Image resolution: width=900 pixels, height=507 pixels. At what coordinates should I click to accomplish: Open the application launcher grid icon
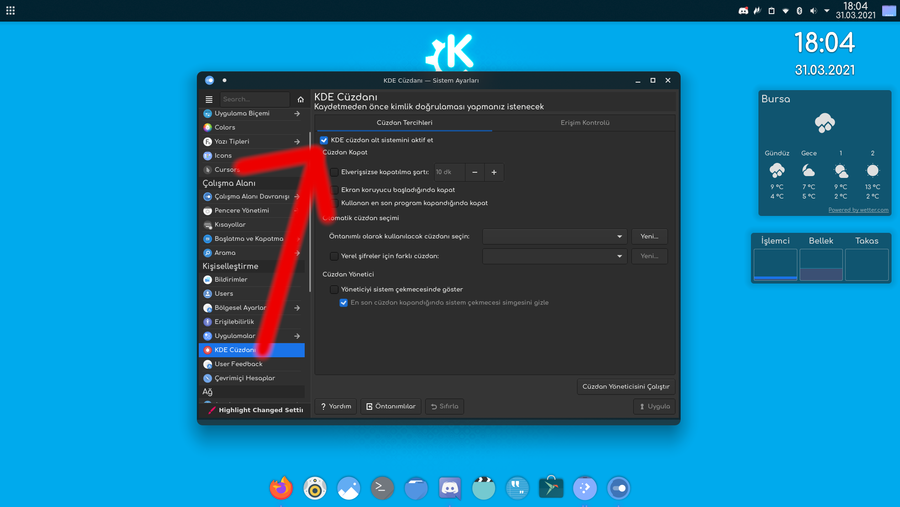(x=10, y=10)
